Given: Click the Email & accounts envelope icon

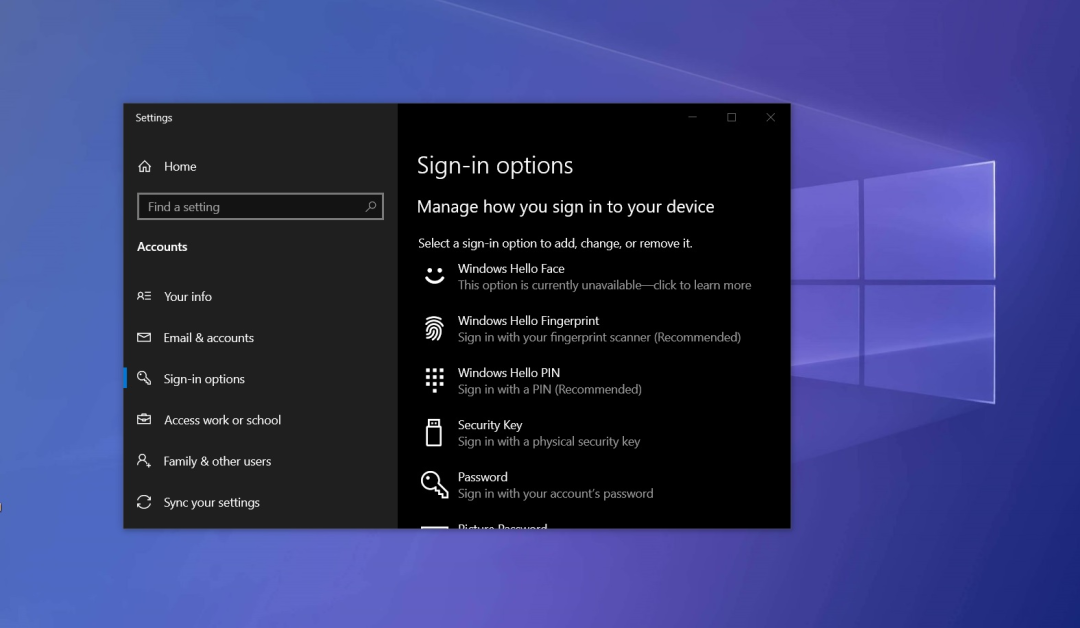Looking at the screenshot, I should (x=145, y=338).
